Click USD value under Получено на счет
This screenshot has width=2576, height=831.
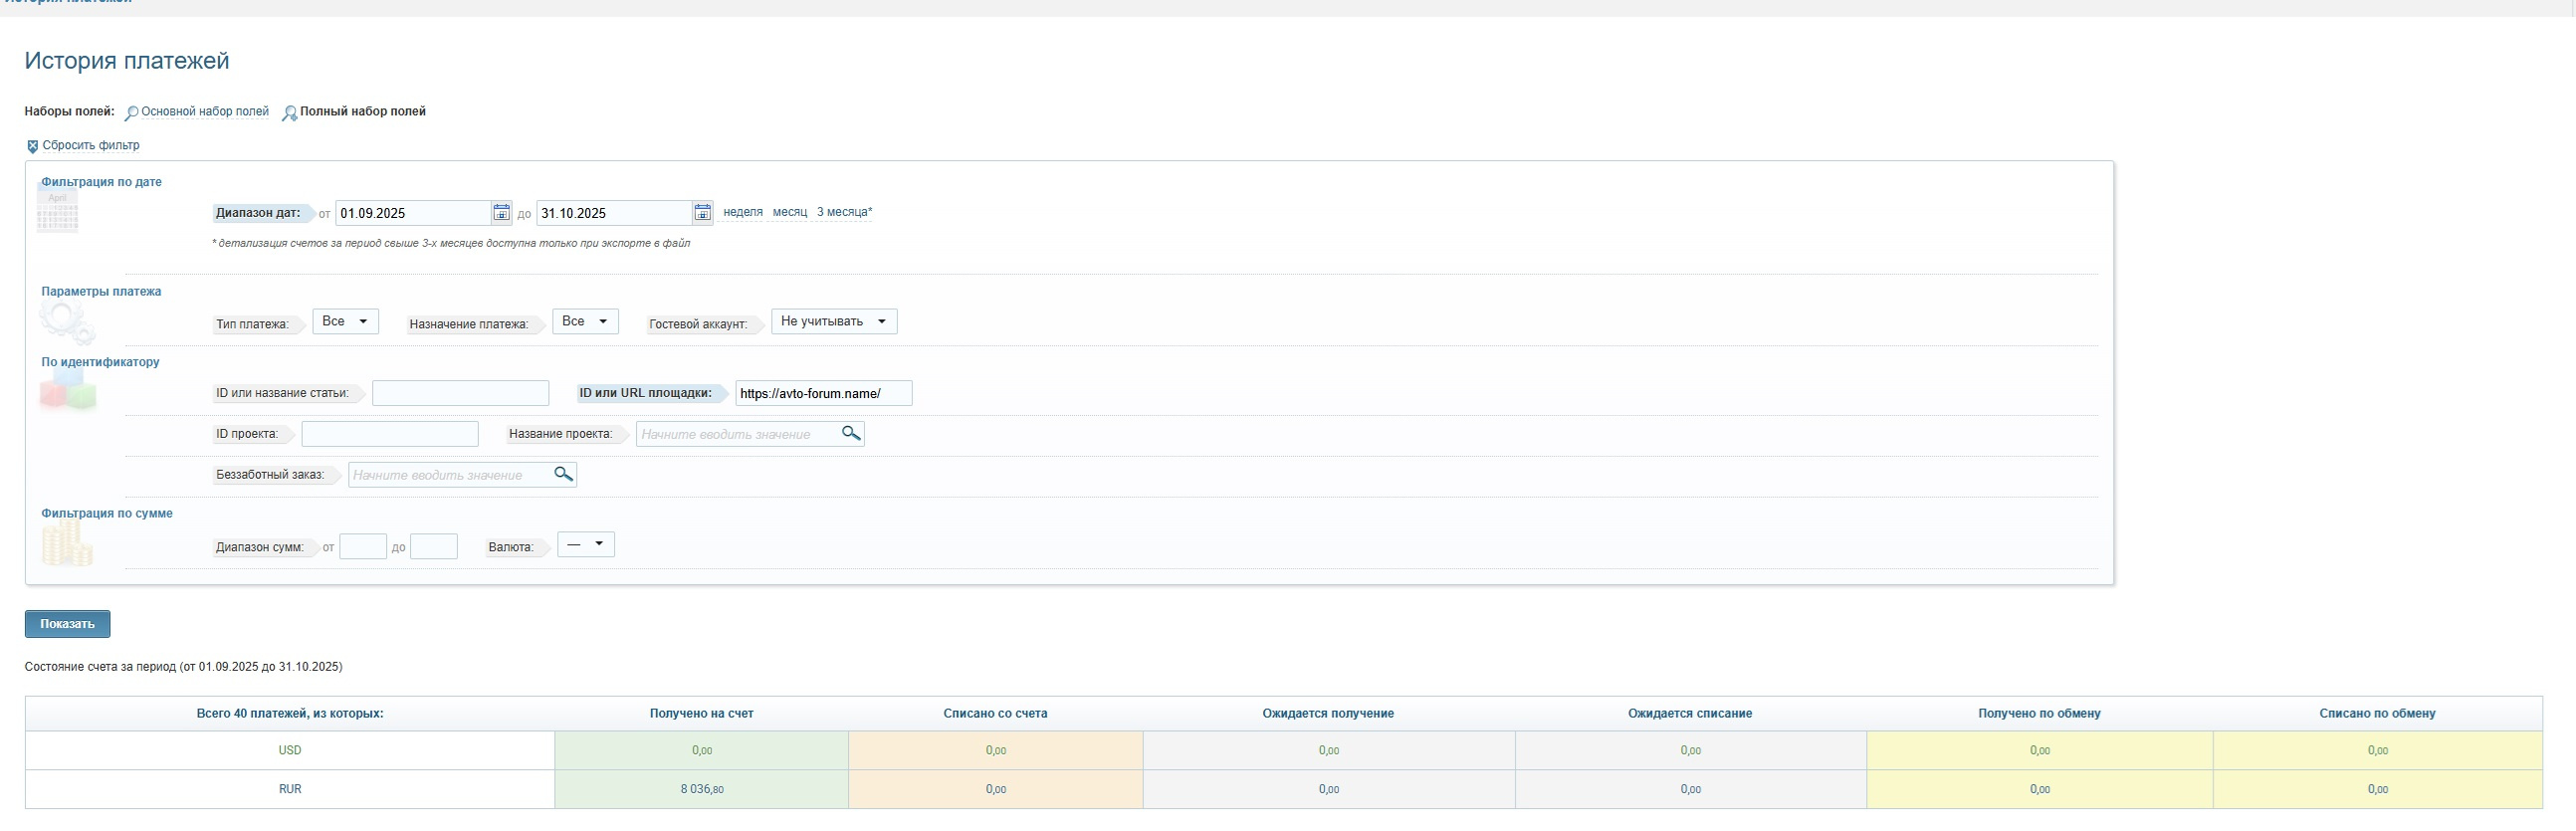pyautogui.click(x=702, y=750)
